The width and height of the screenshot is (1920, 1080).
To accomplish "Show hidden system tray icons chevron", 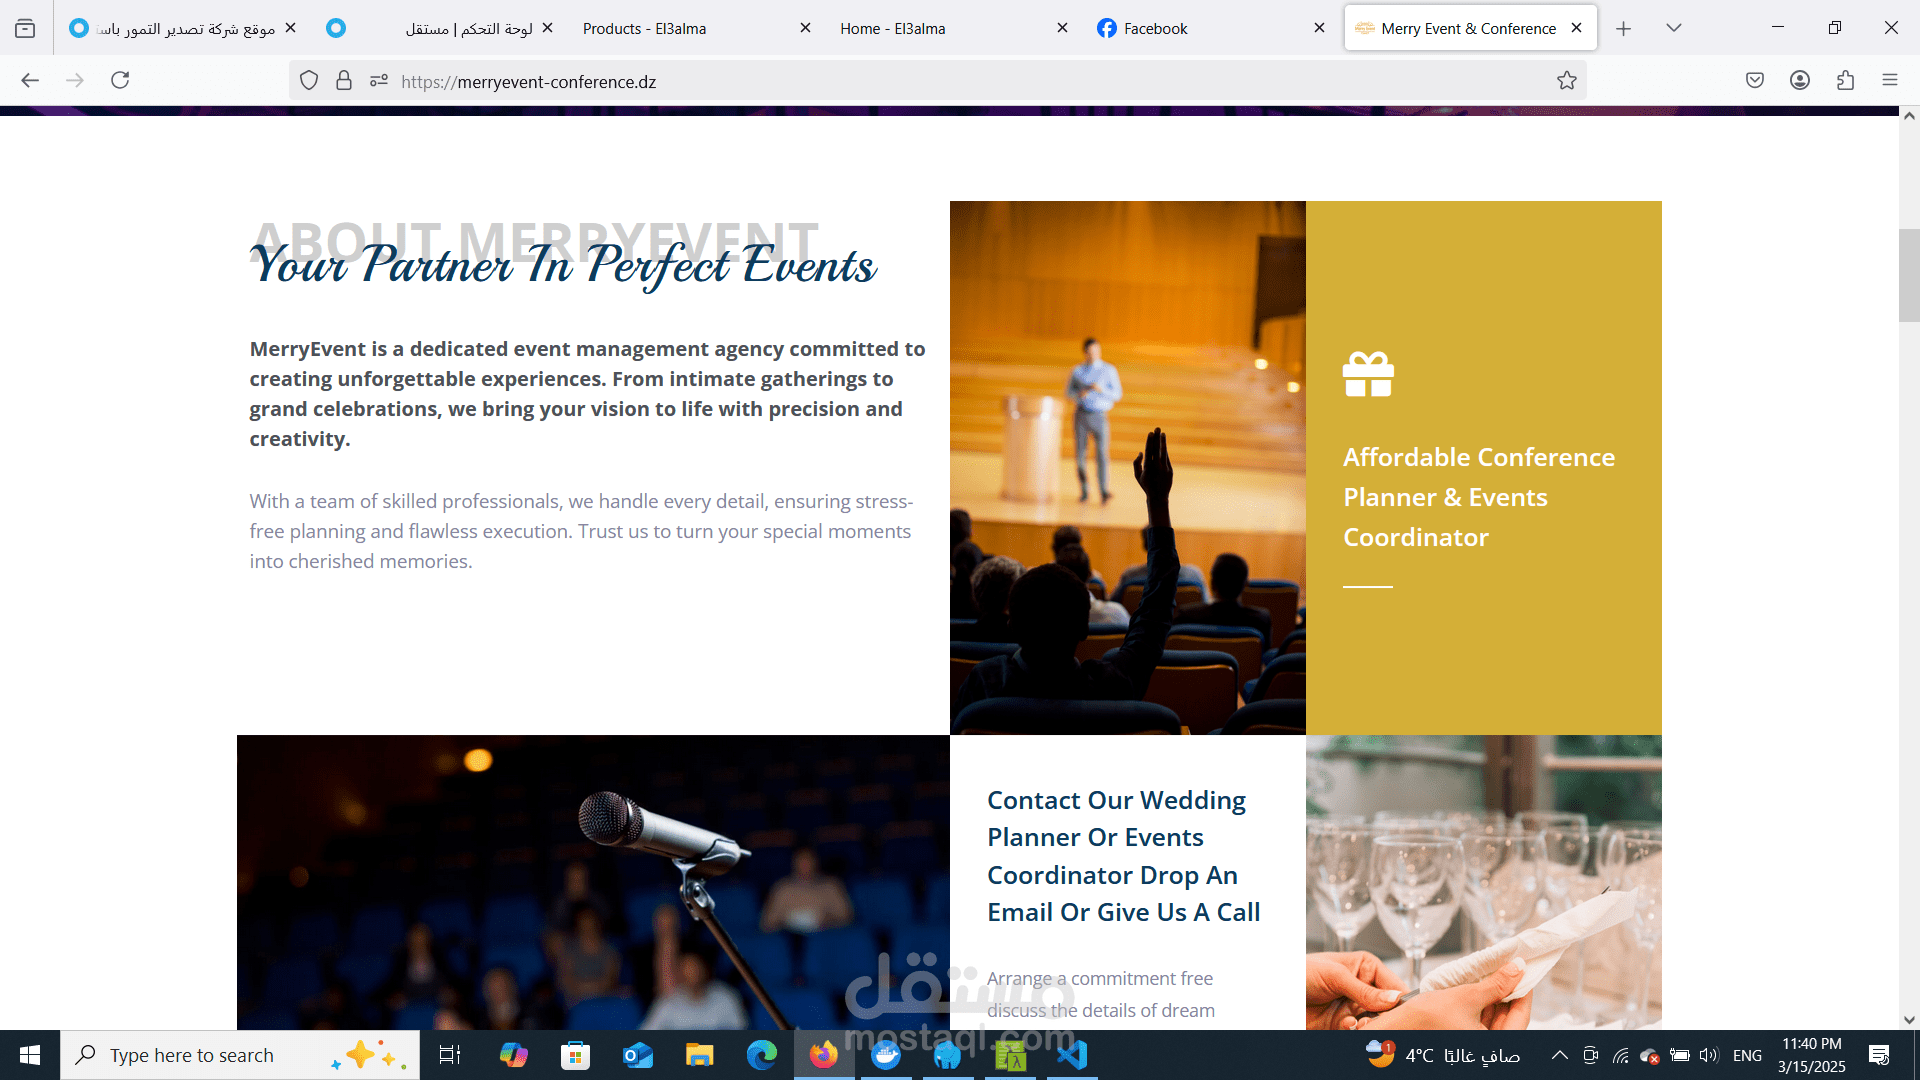I will [1559, 1055].
